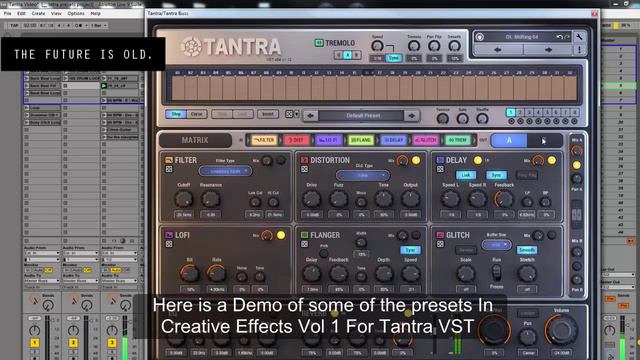The image size is (640, 360).
Task: Open the Distortion Type dropdown
Action: pyautogui.click(x=362, y=176)
